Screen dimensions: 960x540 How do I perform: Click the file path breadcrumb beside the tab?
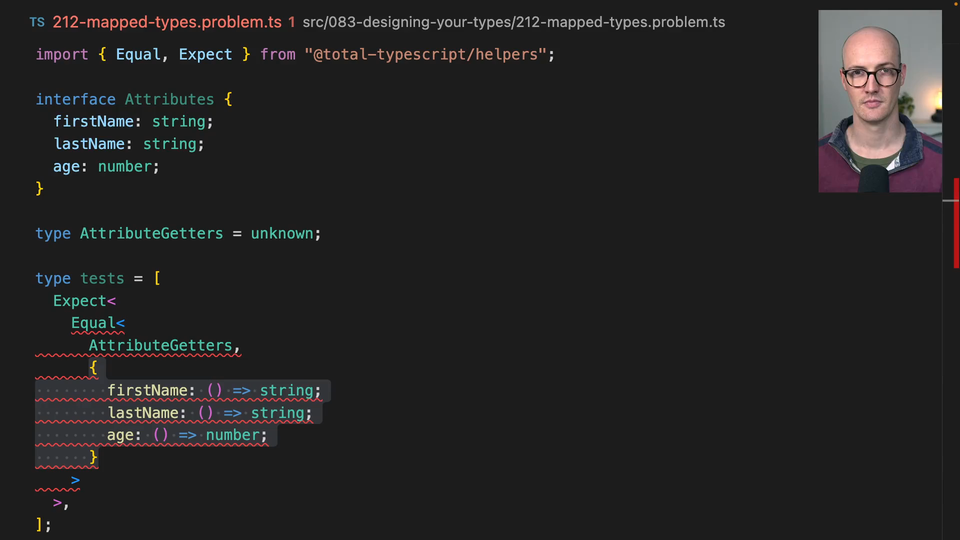tap(513, 21)
